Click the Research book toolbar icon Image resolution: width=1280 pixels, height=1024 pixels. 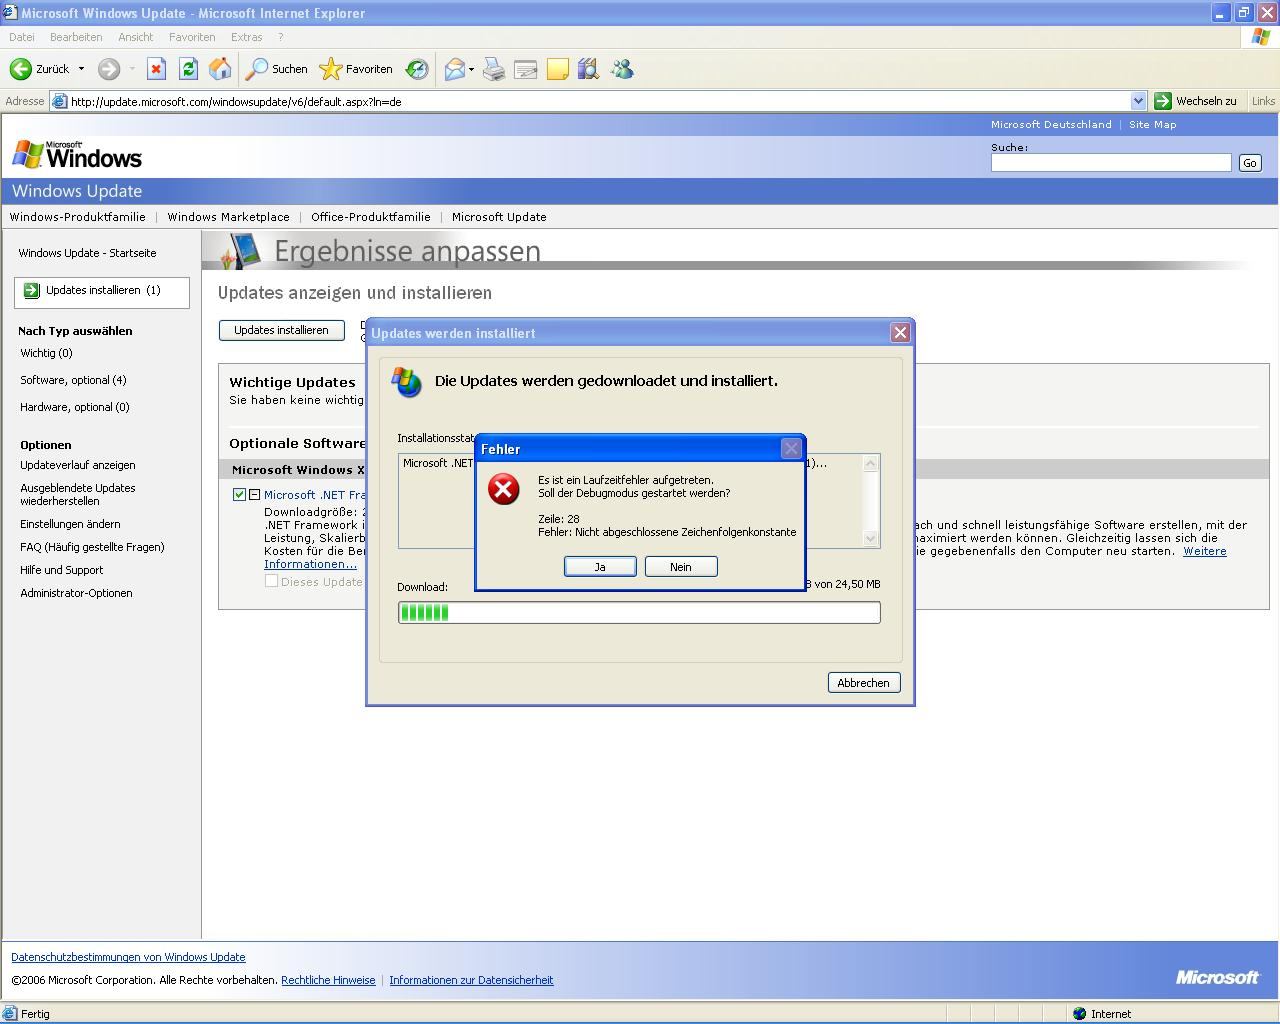[x=588, y=69]
